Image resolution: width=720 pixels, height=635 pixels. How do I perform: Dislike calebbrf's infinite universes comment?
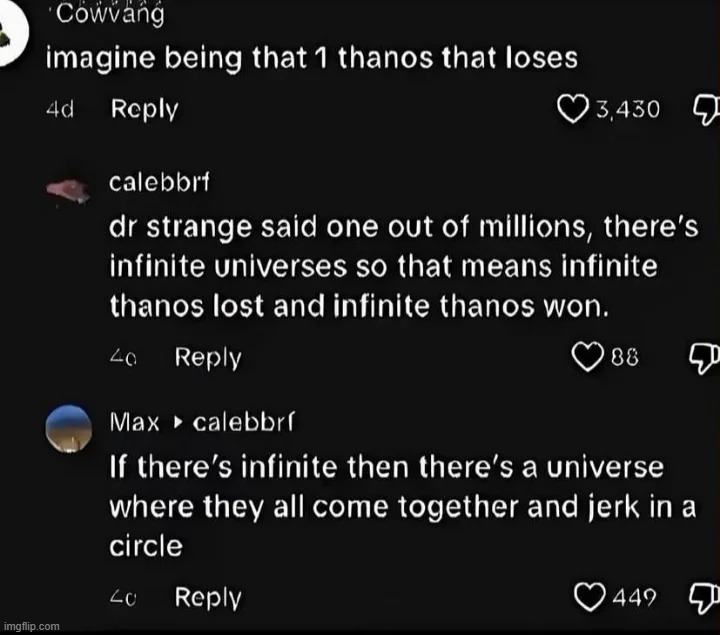[x=705, y=356]
